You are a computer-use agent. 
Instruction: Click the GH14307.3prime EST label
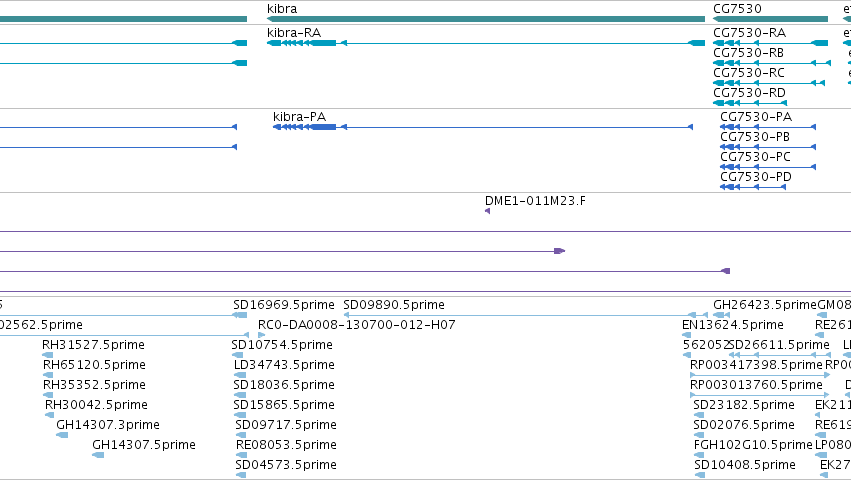(x=108, y=425)
